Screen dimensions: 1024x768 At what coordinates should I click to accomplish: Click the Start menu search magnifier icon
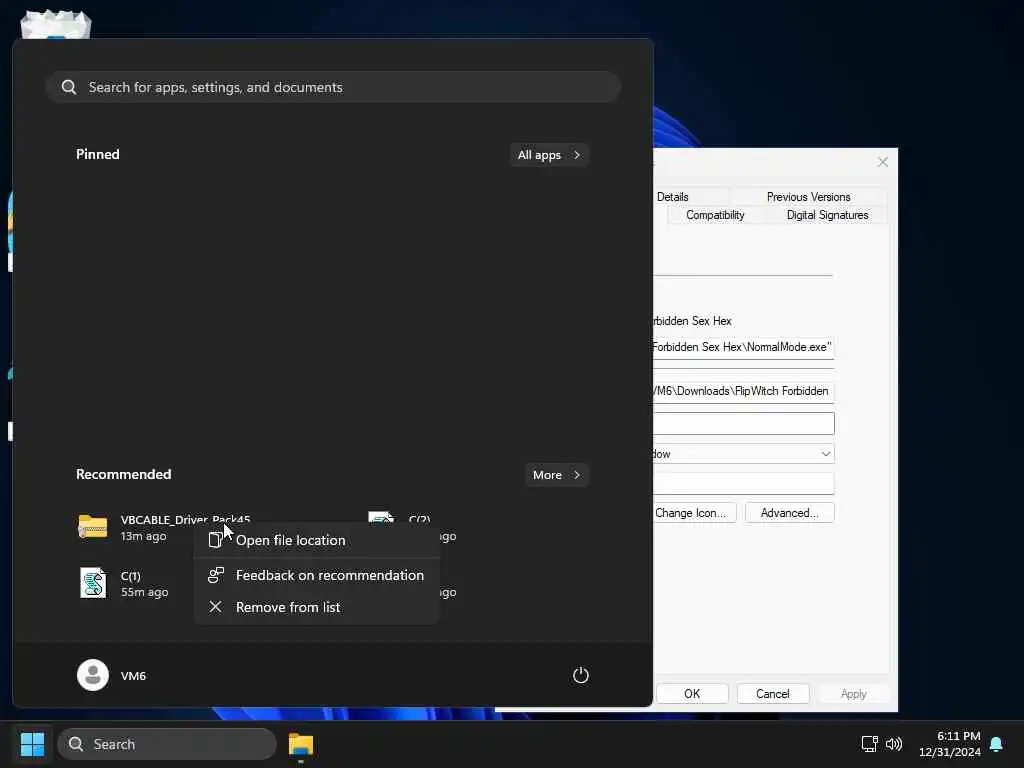pos(69,87)
